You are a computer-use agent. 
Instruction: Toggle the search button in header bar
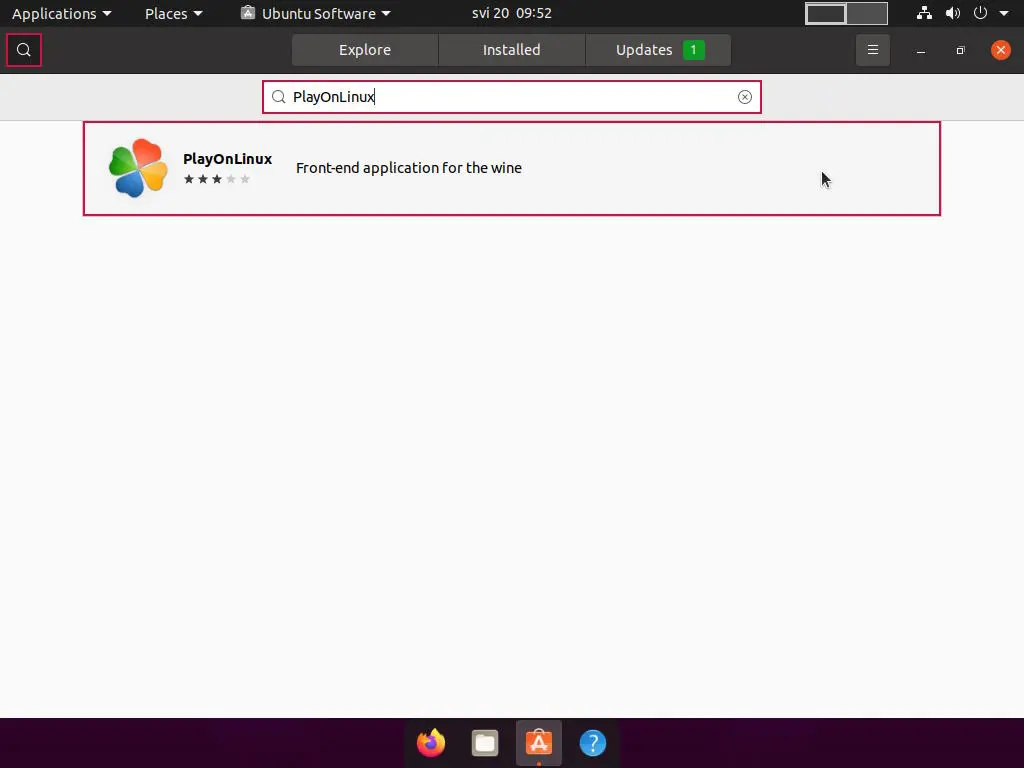[x=24, y=50]
